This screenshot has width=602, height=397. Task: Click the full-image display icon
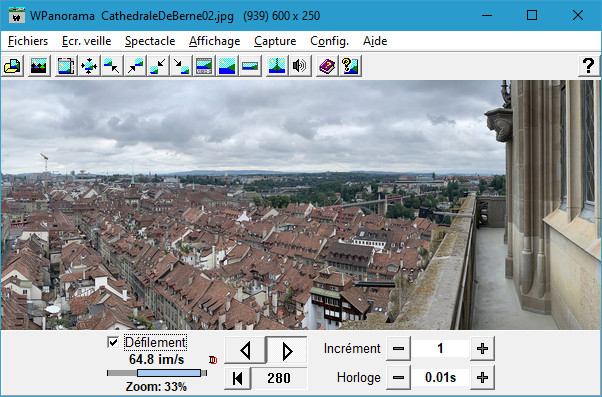[227, 66]
